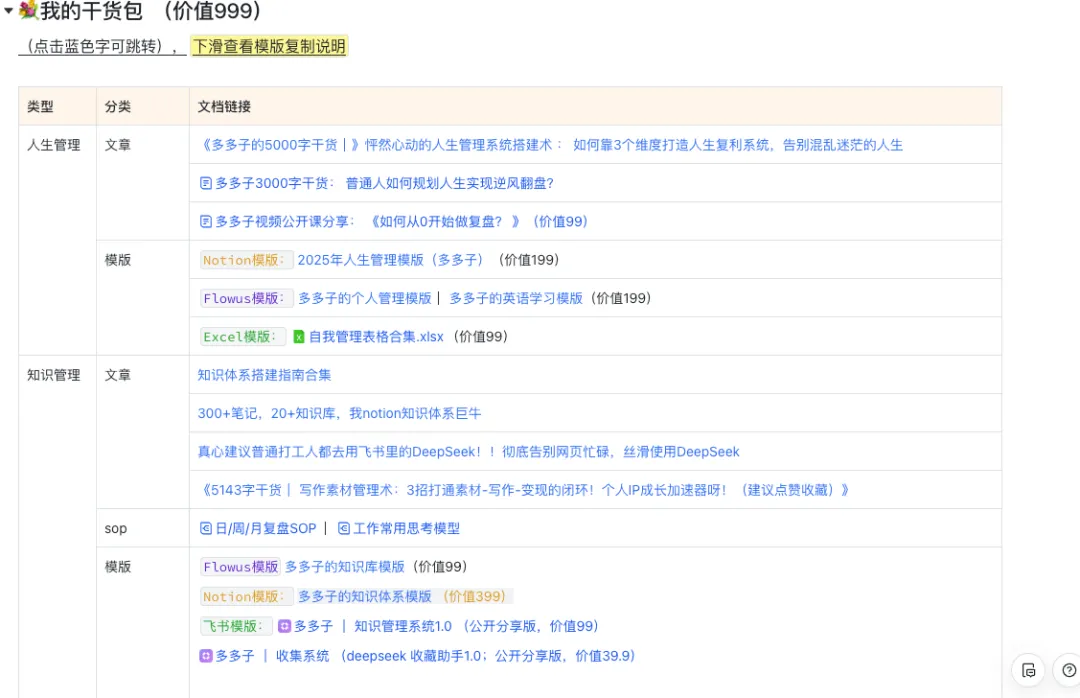The width and height of the screenshot is (1080, 698).
Task: Open the document outline floating button
Action: pyautogui.click(x=1028, y=670)
